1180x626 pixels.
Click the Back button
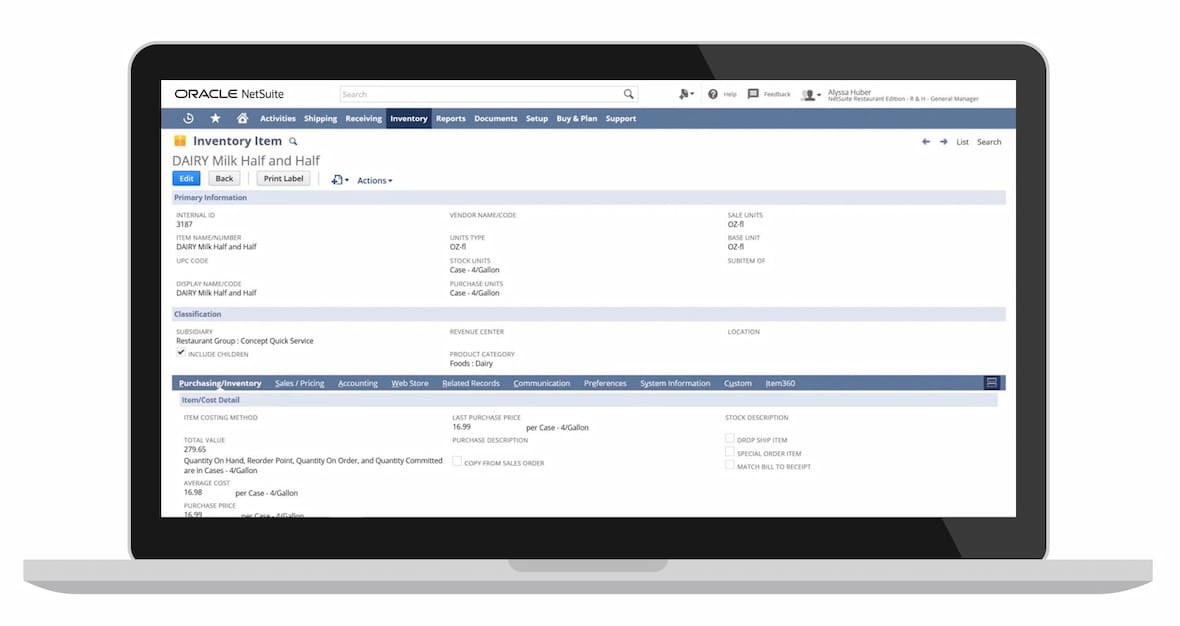click(x=224, y=178)
